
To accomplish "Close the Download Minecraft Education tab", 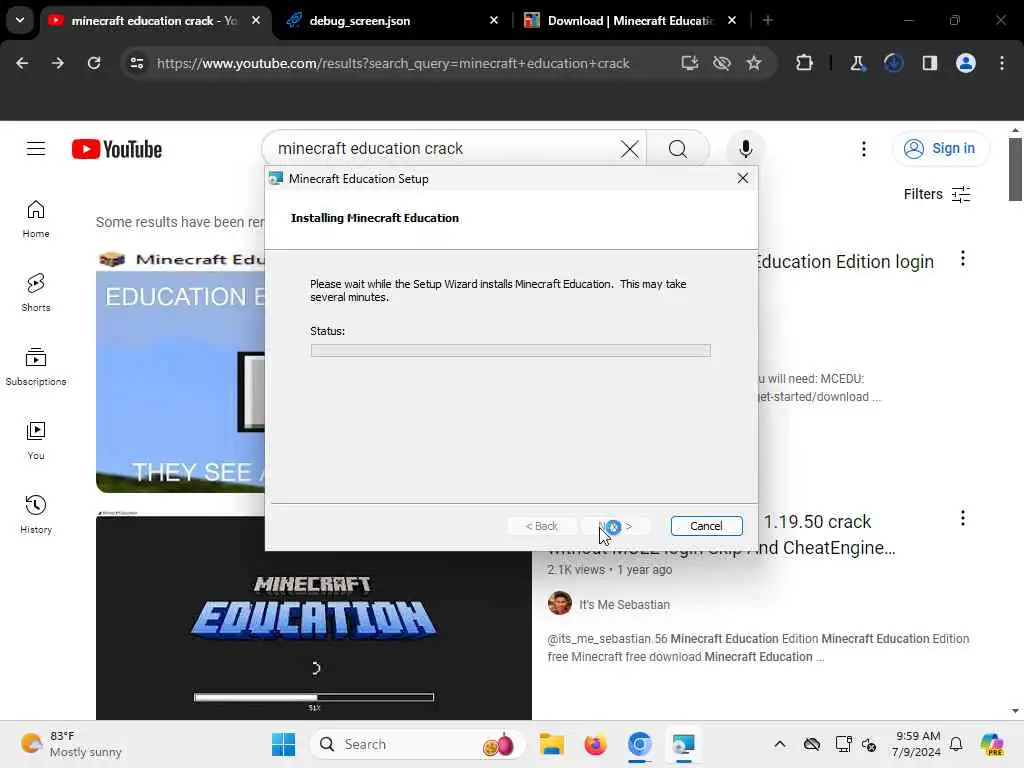I will (732, 20).
